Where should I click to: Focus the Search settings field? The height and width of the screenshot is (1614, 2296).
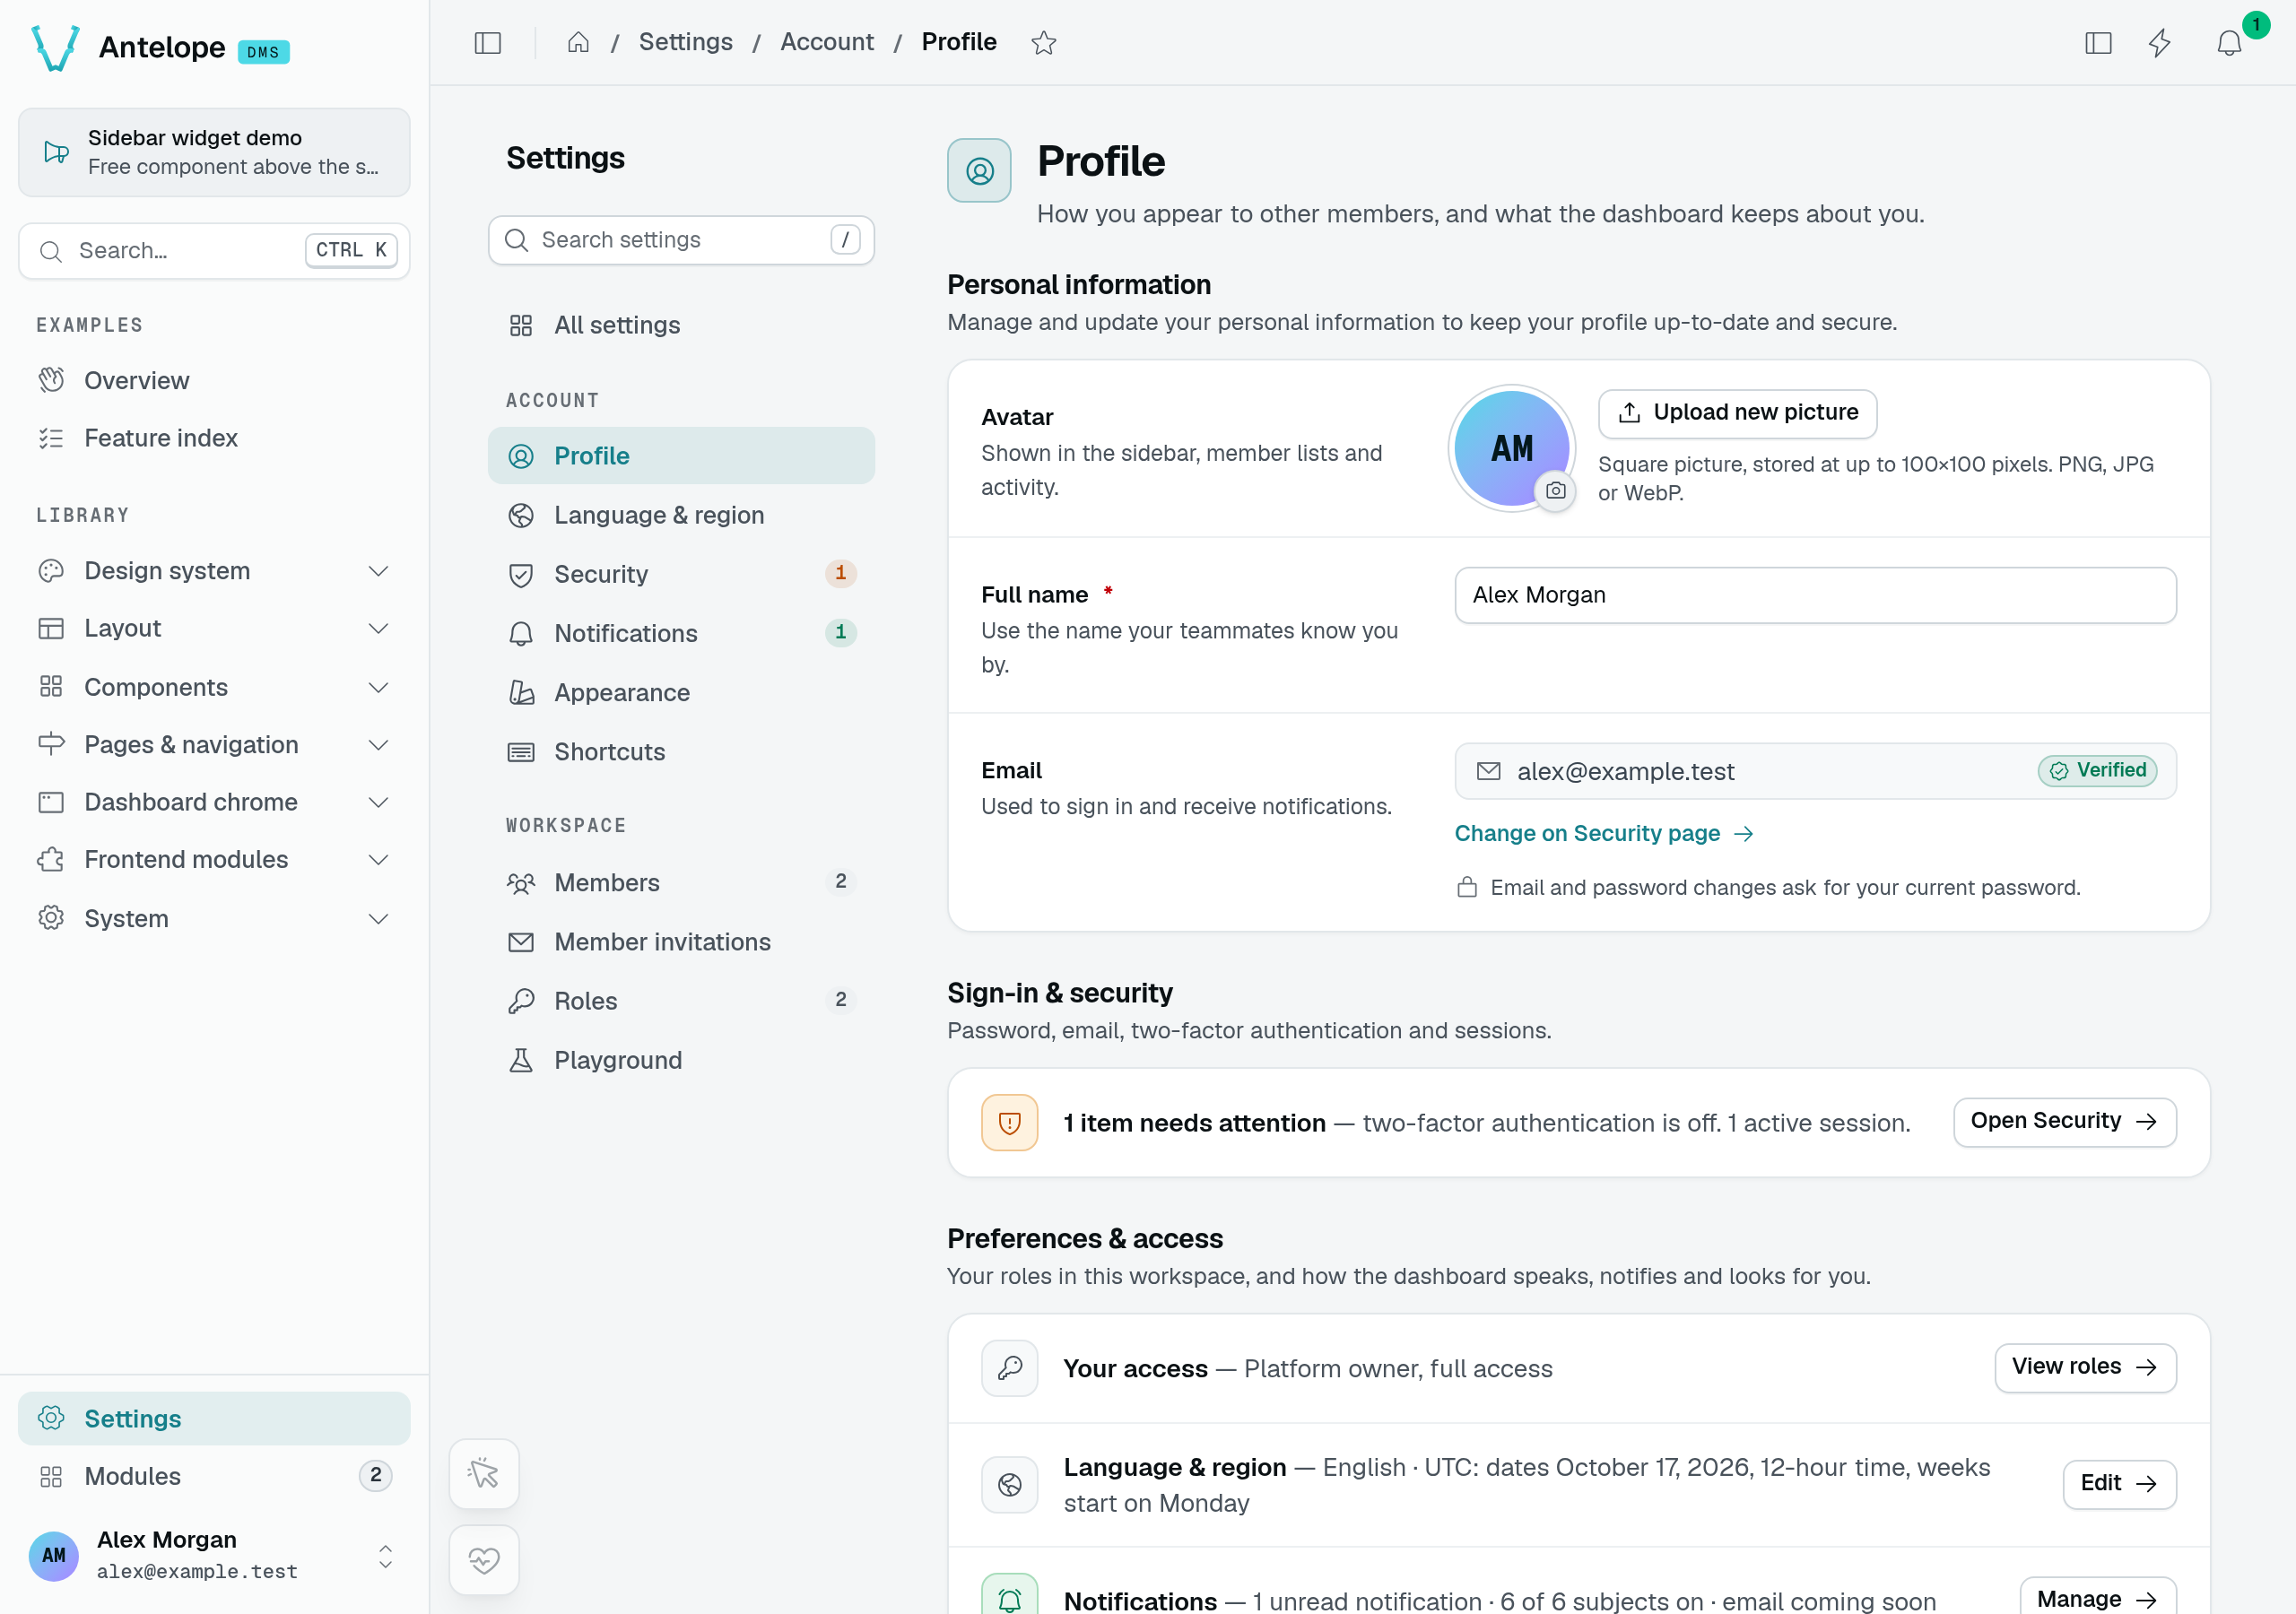point(681,240)
